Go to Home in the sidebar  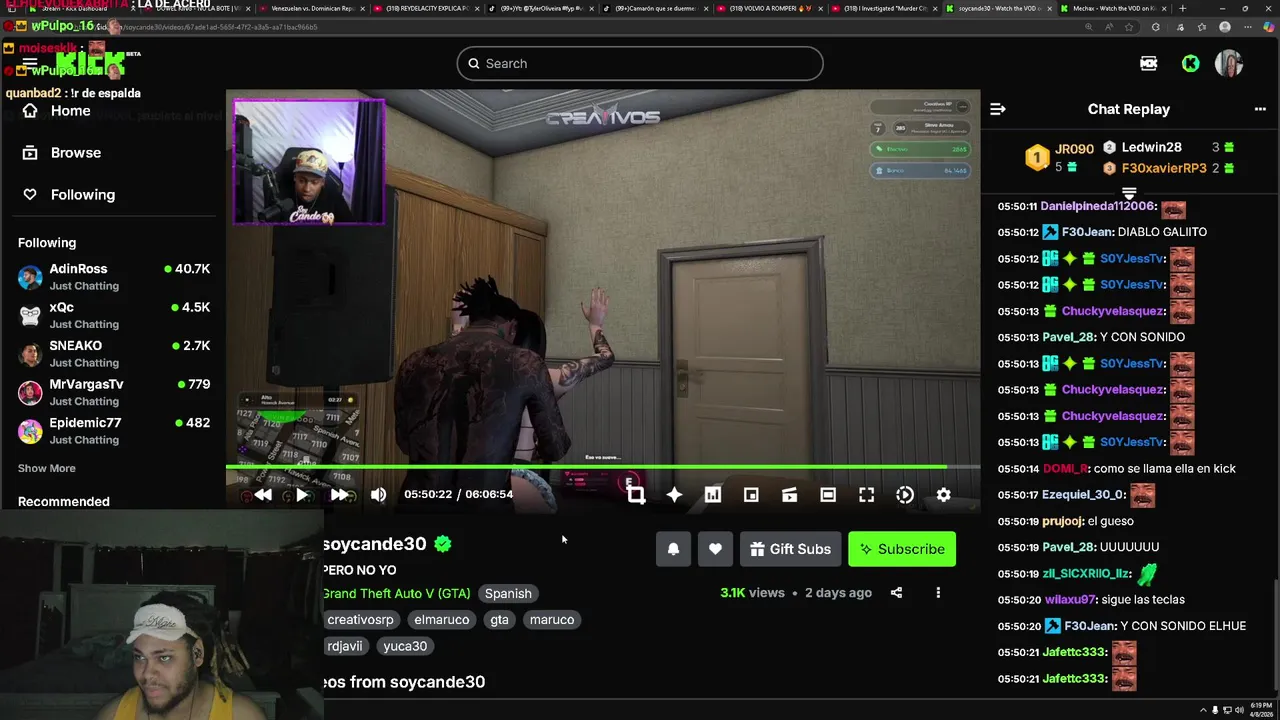pyautogui.click(x=58, y=111)
